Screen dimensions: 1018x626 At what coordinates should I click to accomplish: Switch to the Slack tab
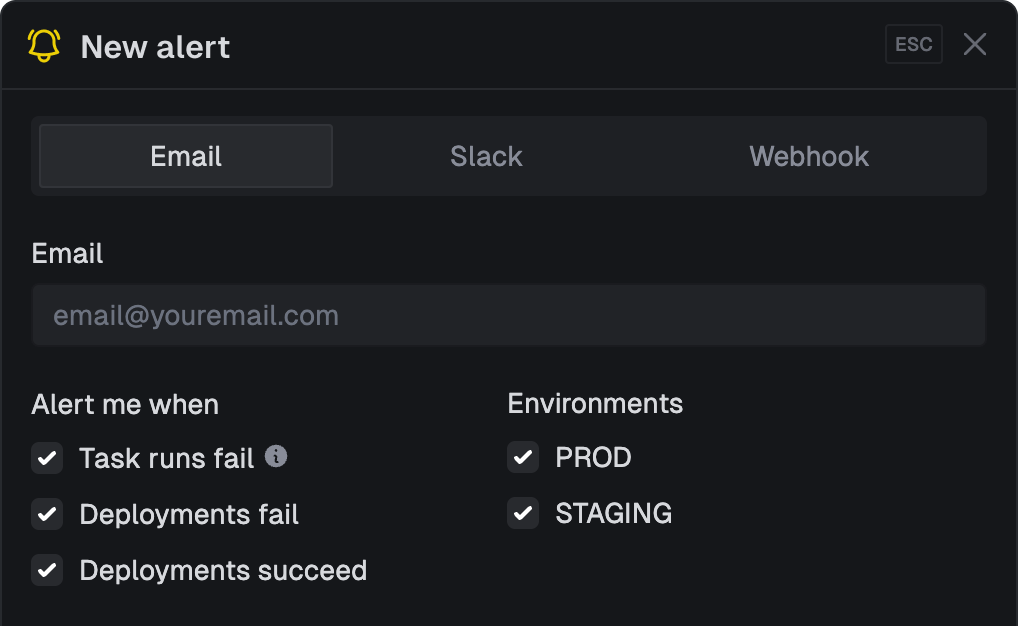click(x=486, y=156)
